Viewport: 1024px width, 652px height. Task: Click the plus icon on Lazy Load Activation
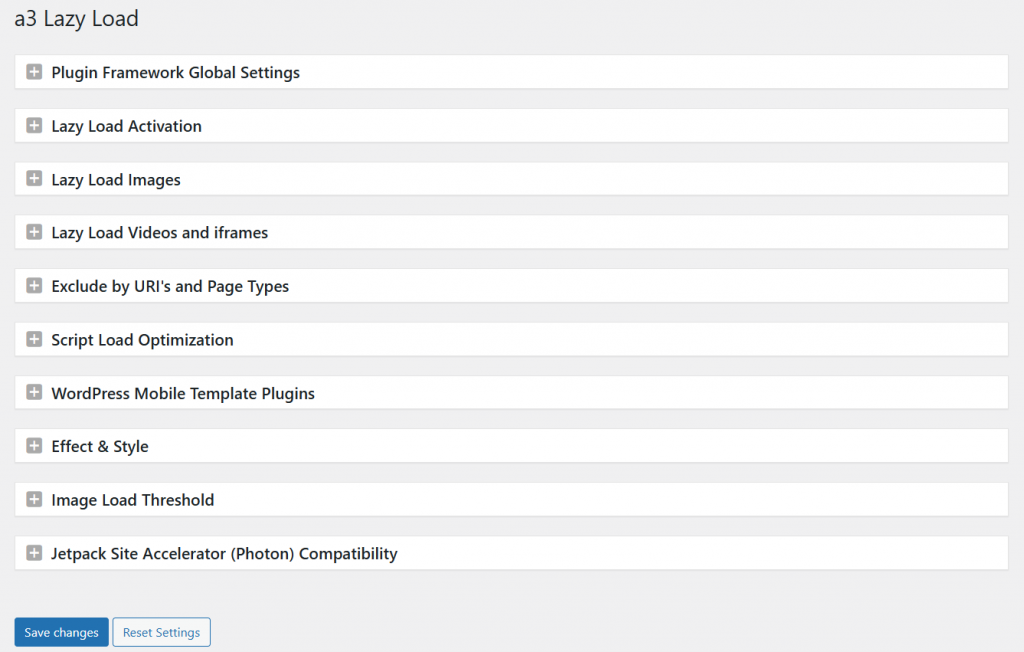pos(35,126)
